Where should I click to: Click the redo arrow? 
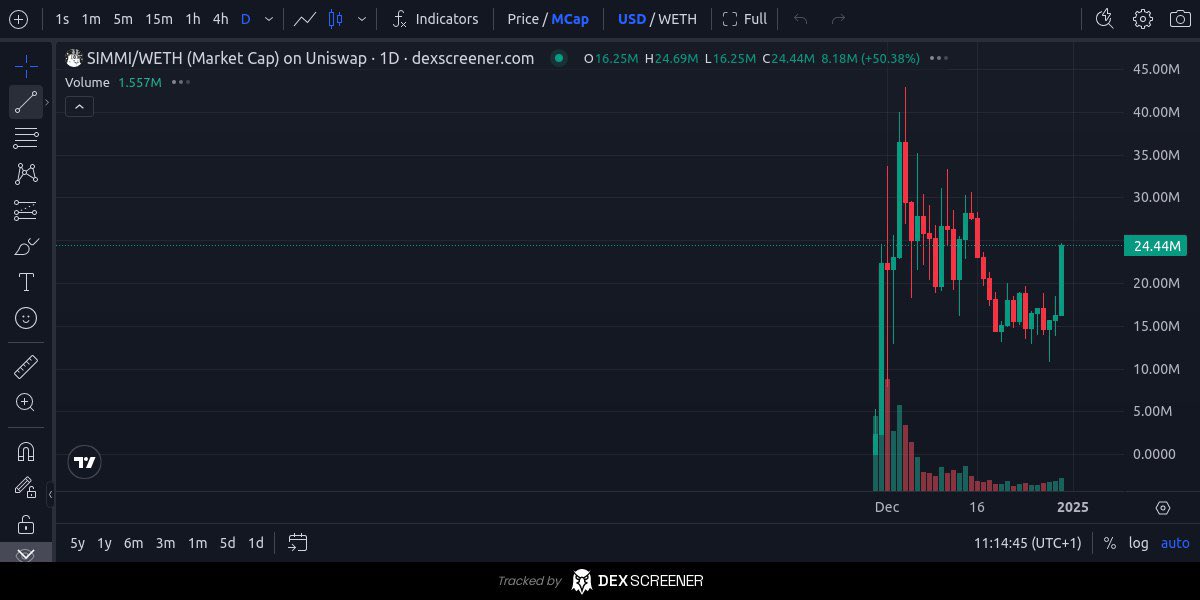(838, 19)
